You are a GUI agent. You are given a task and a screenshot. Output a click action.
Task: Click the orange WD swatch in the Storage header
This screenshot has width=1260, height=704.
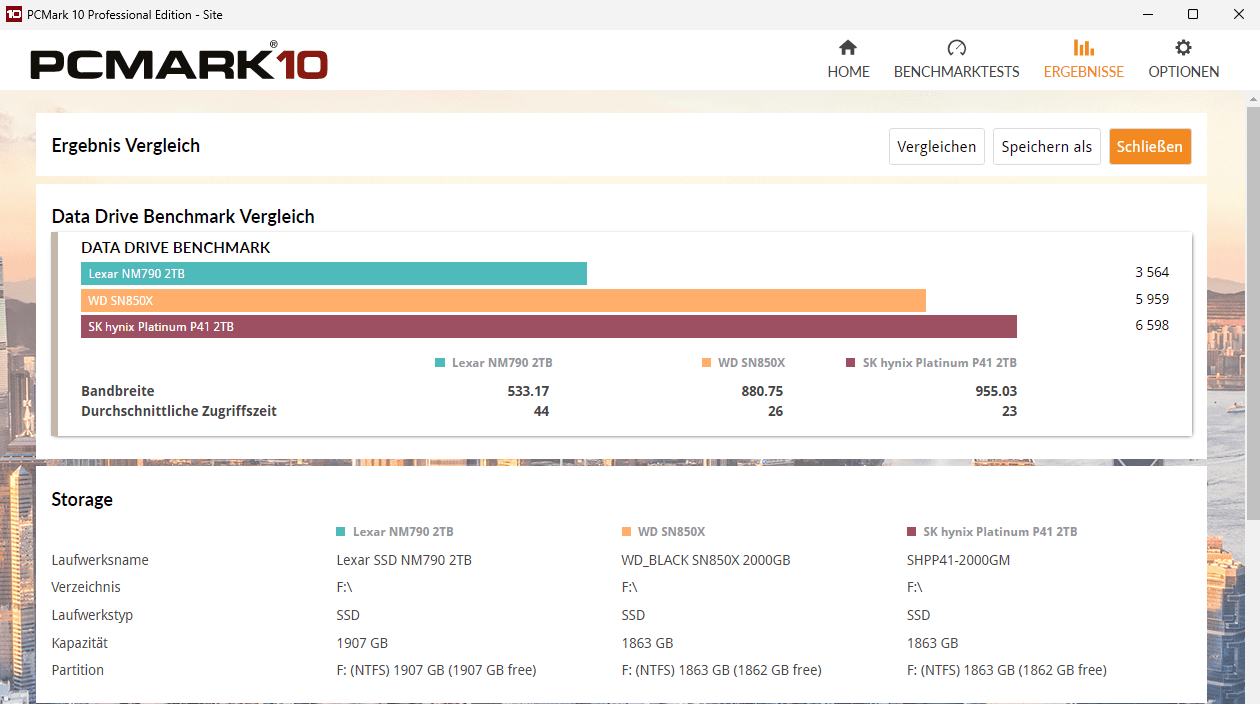click(x=627, y=532)
